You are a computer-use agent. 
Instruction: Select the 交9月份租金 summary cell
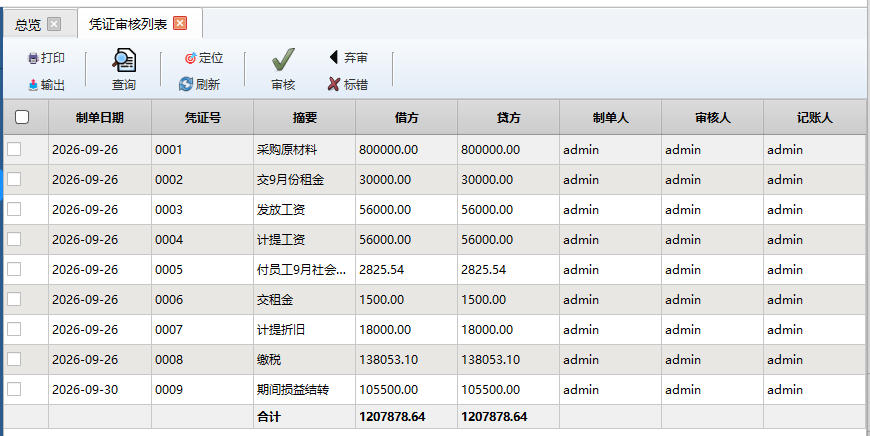pos(305,180)
